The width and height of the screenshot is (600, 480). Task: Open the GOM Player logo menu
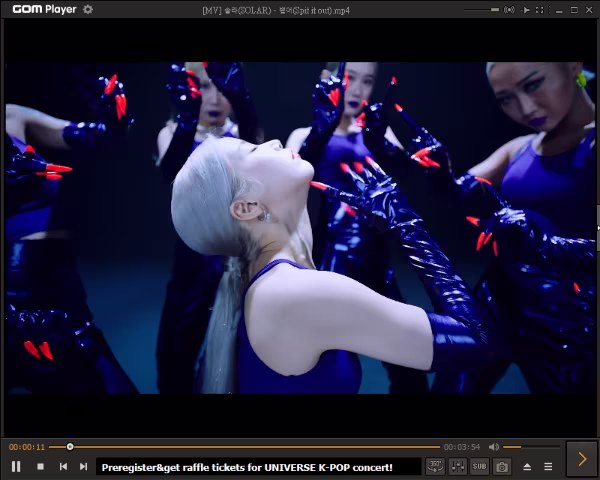pyautogui.click(x=44, y=9)
